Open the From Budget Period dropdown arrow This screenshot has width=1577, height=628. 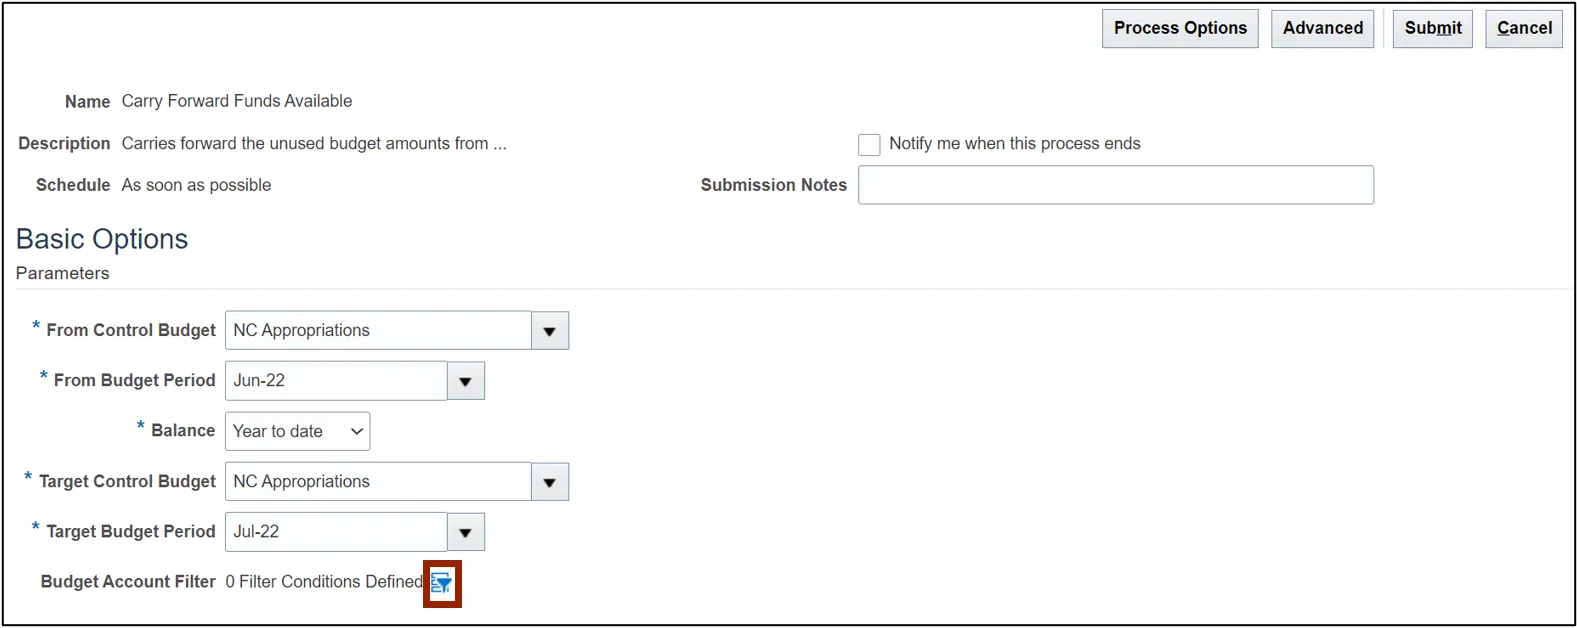pyautogui.click(x=466, y=381)
